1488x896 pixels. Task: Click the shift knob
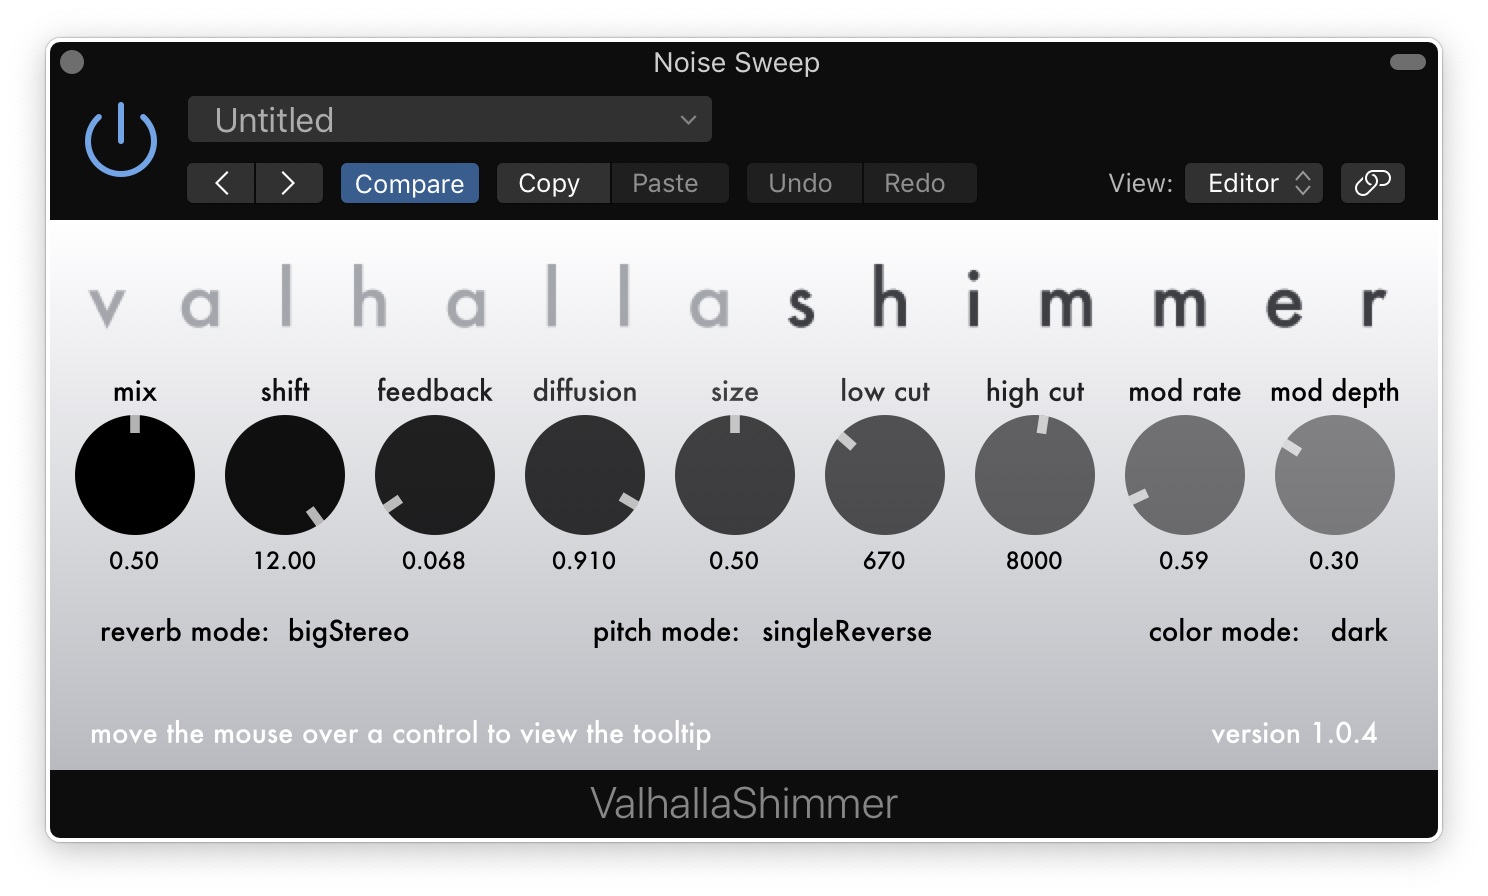tap(285, 475)
